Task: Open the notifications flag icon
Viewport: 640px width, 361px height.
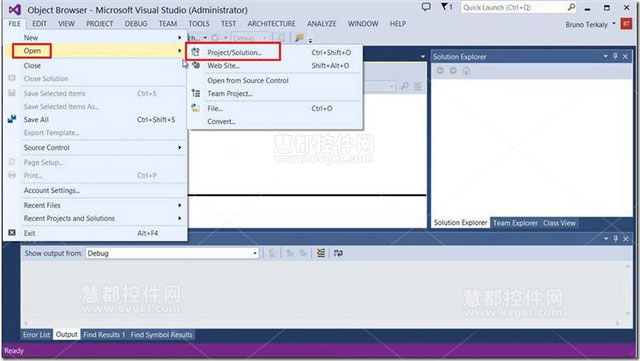Action: click(x=447, y=7)
